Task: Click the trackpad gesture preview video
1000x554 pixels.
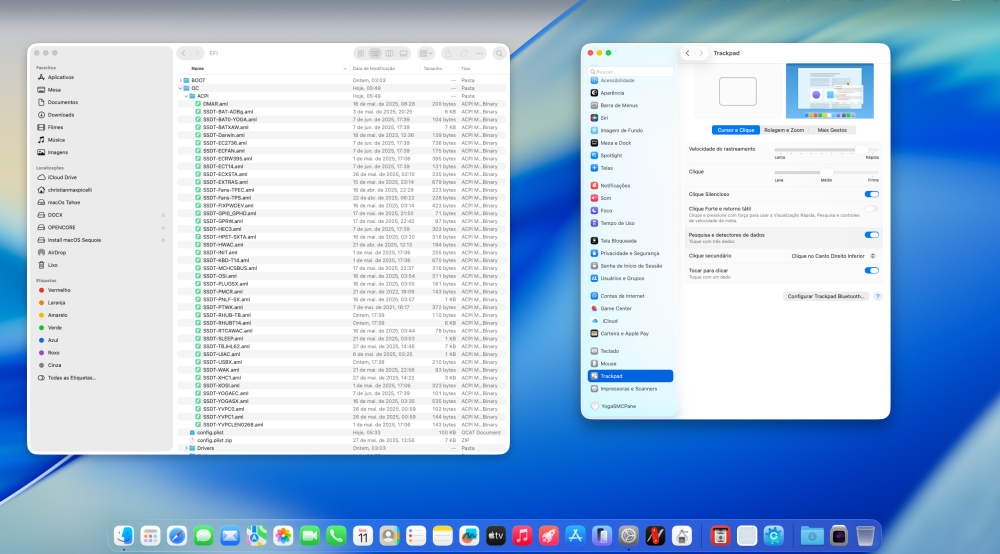Action: tap(830, 91)
